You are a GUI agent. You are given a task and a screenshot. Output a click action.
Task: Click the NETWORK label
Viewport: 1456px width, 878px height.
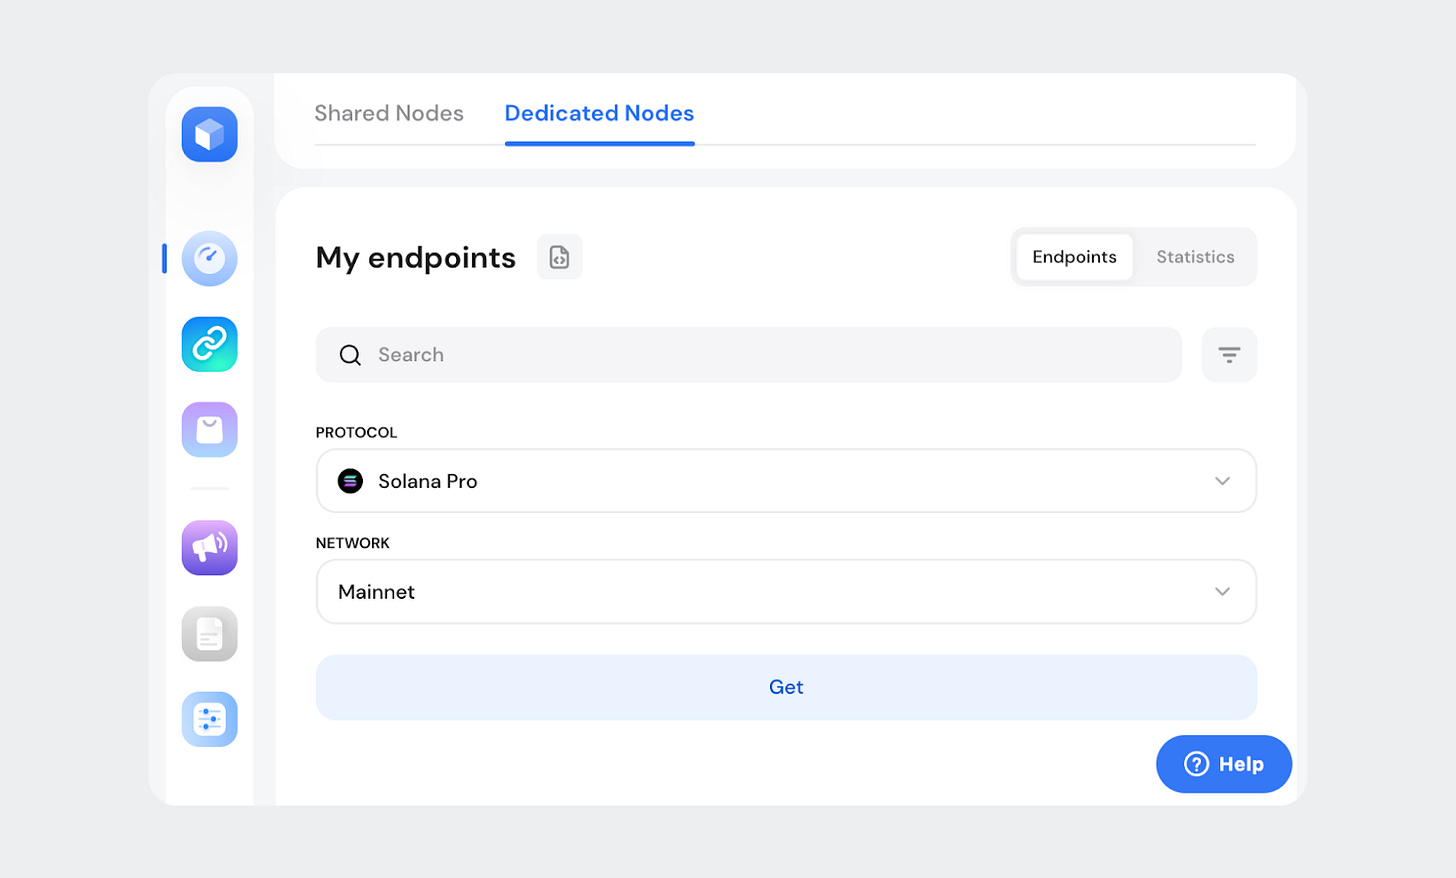coord(353,543)
